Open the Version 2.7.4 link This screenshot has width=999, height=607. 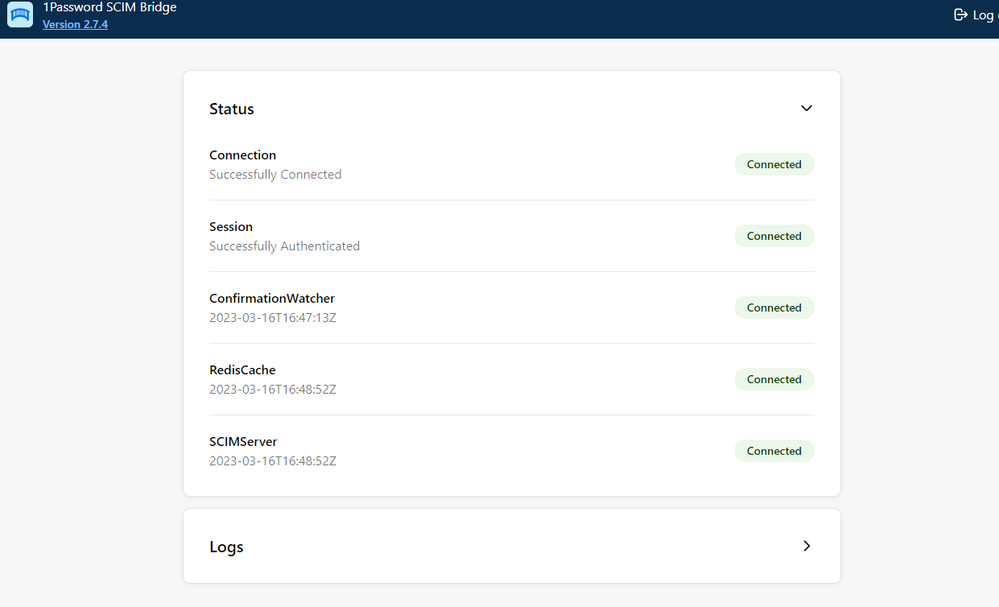click(75, 24)
